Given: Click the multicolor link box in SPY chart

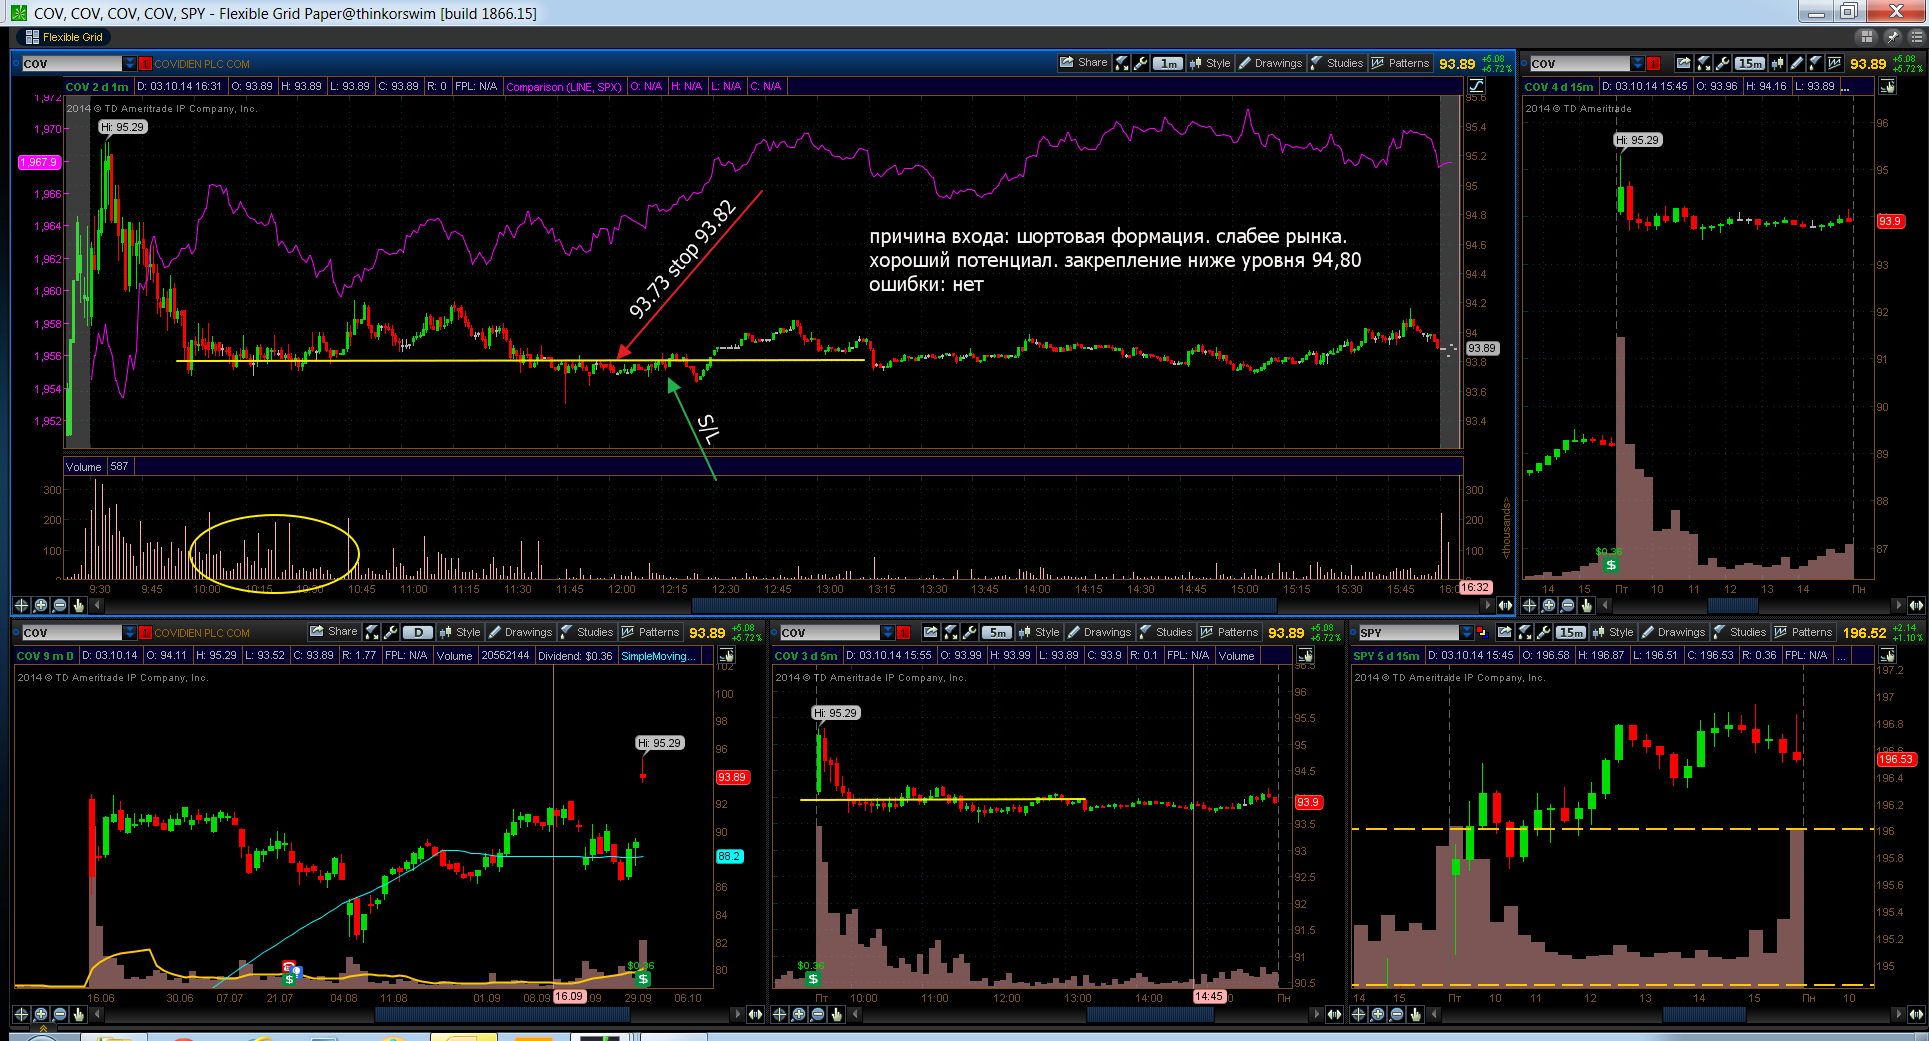Looking at the screenshot, I should coord(1482,633).
